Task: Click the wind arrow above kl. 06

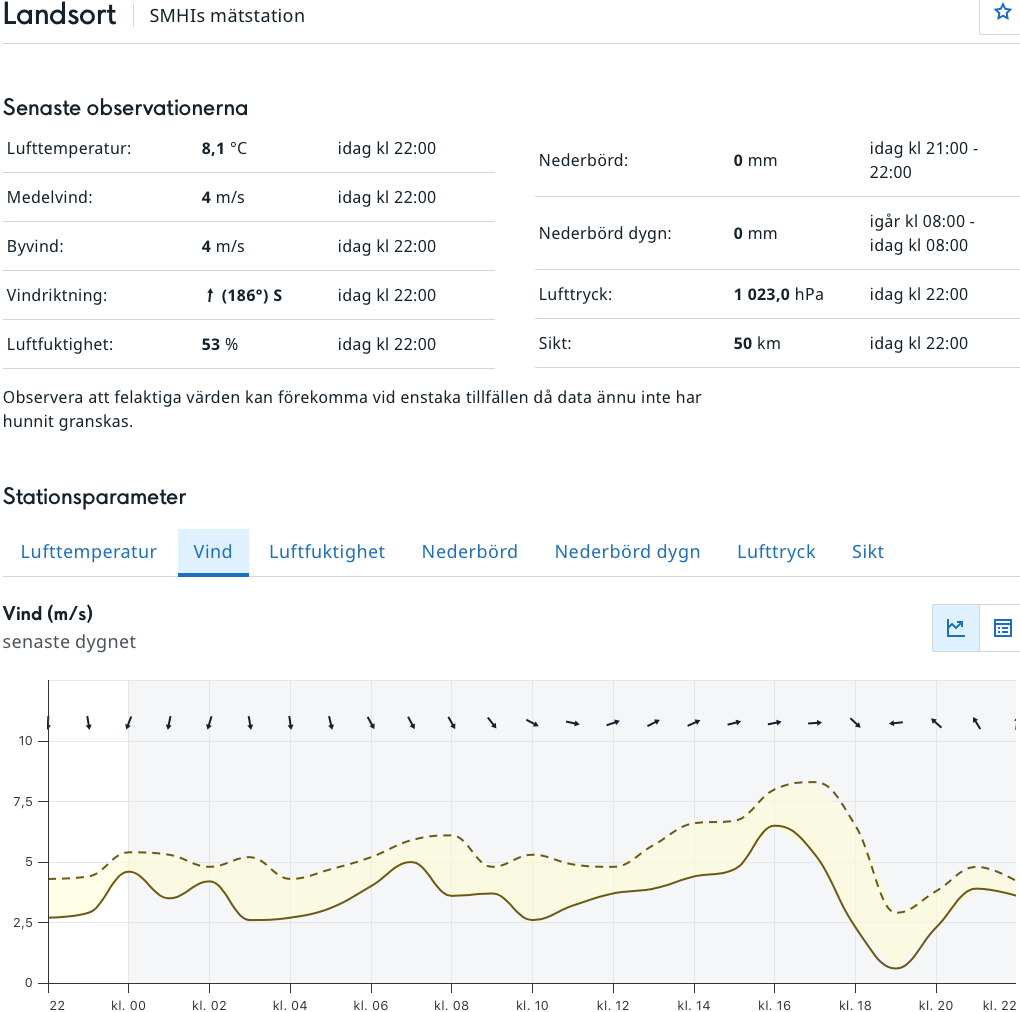Action: point(371,722)
